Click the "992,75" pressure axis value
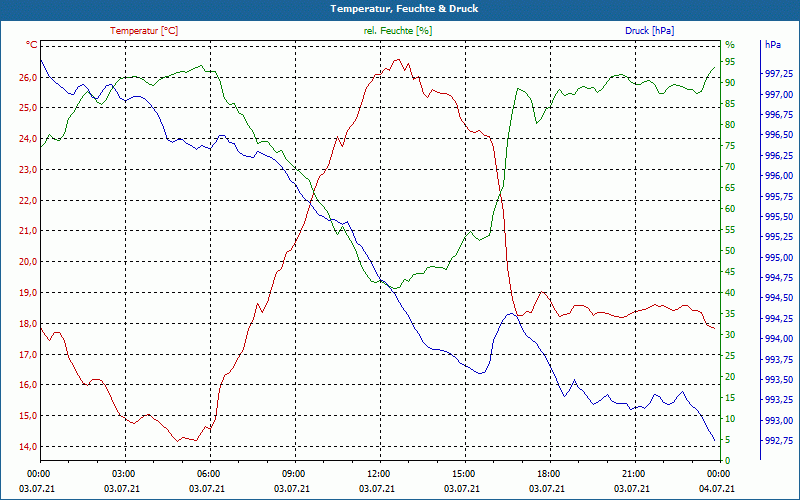This screenshot has width=800, height=500. pyautogui.click(x=779, y=440)
